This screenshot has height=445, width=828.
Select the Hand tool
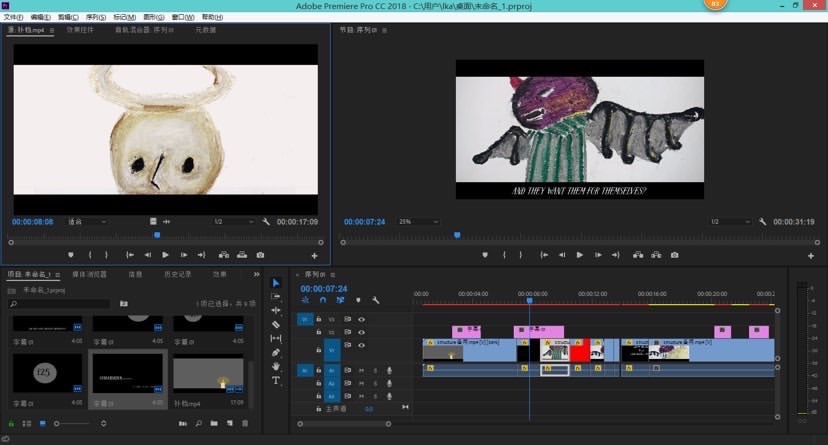(276, 366)
